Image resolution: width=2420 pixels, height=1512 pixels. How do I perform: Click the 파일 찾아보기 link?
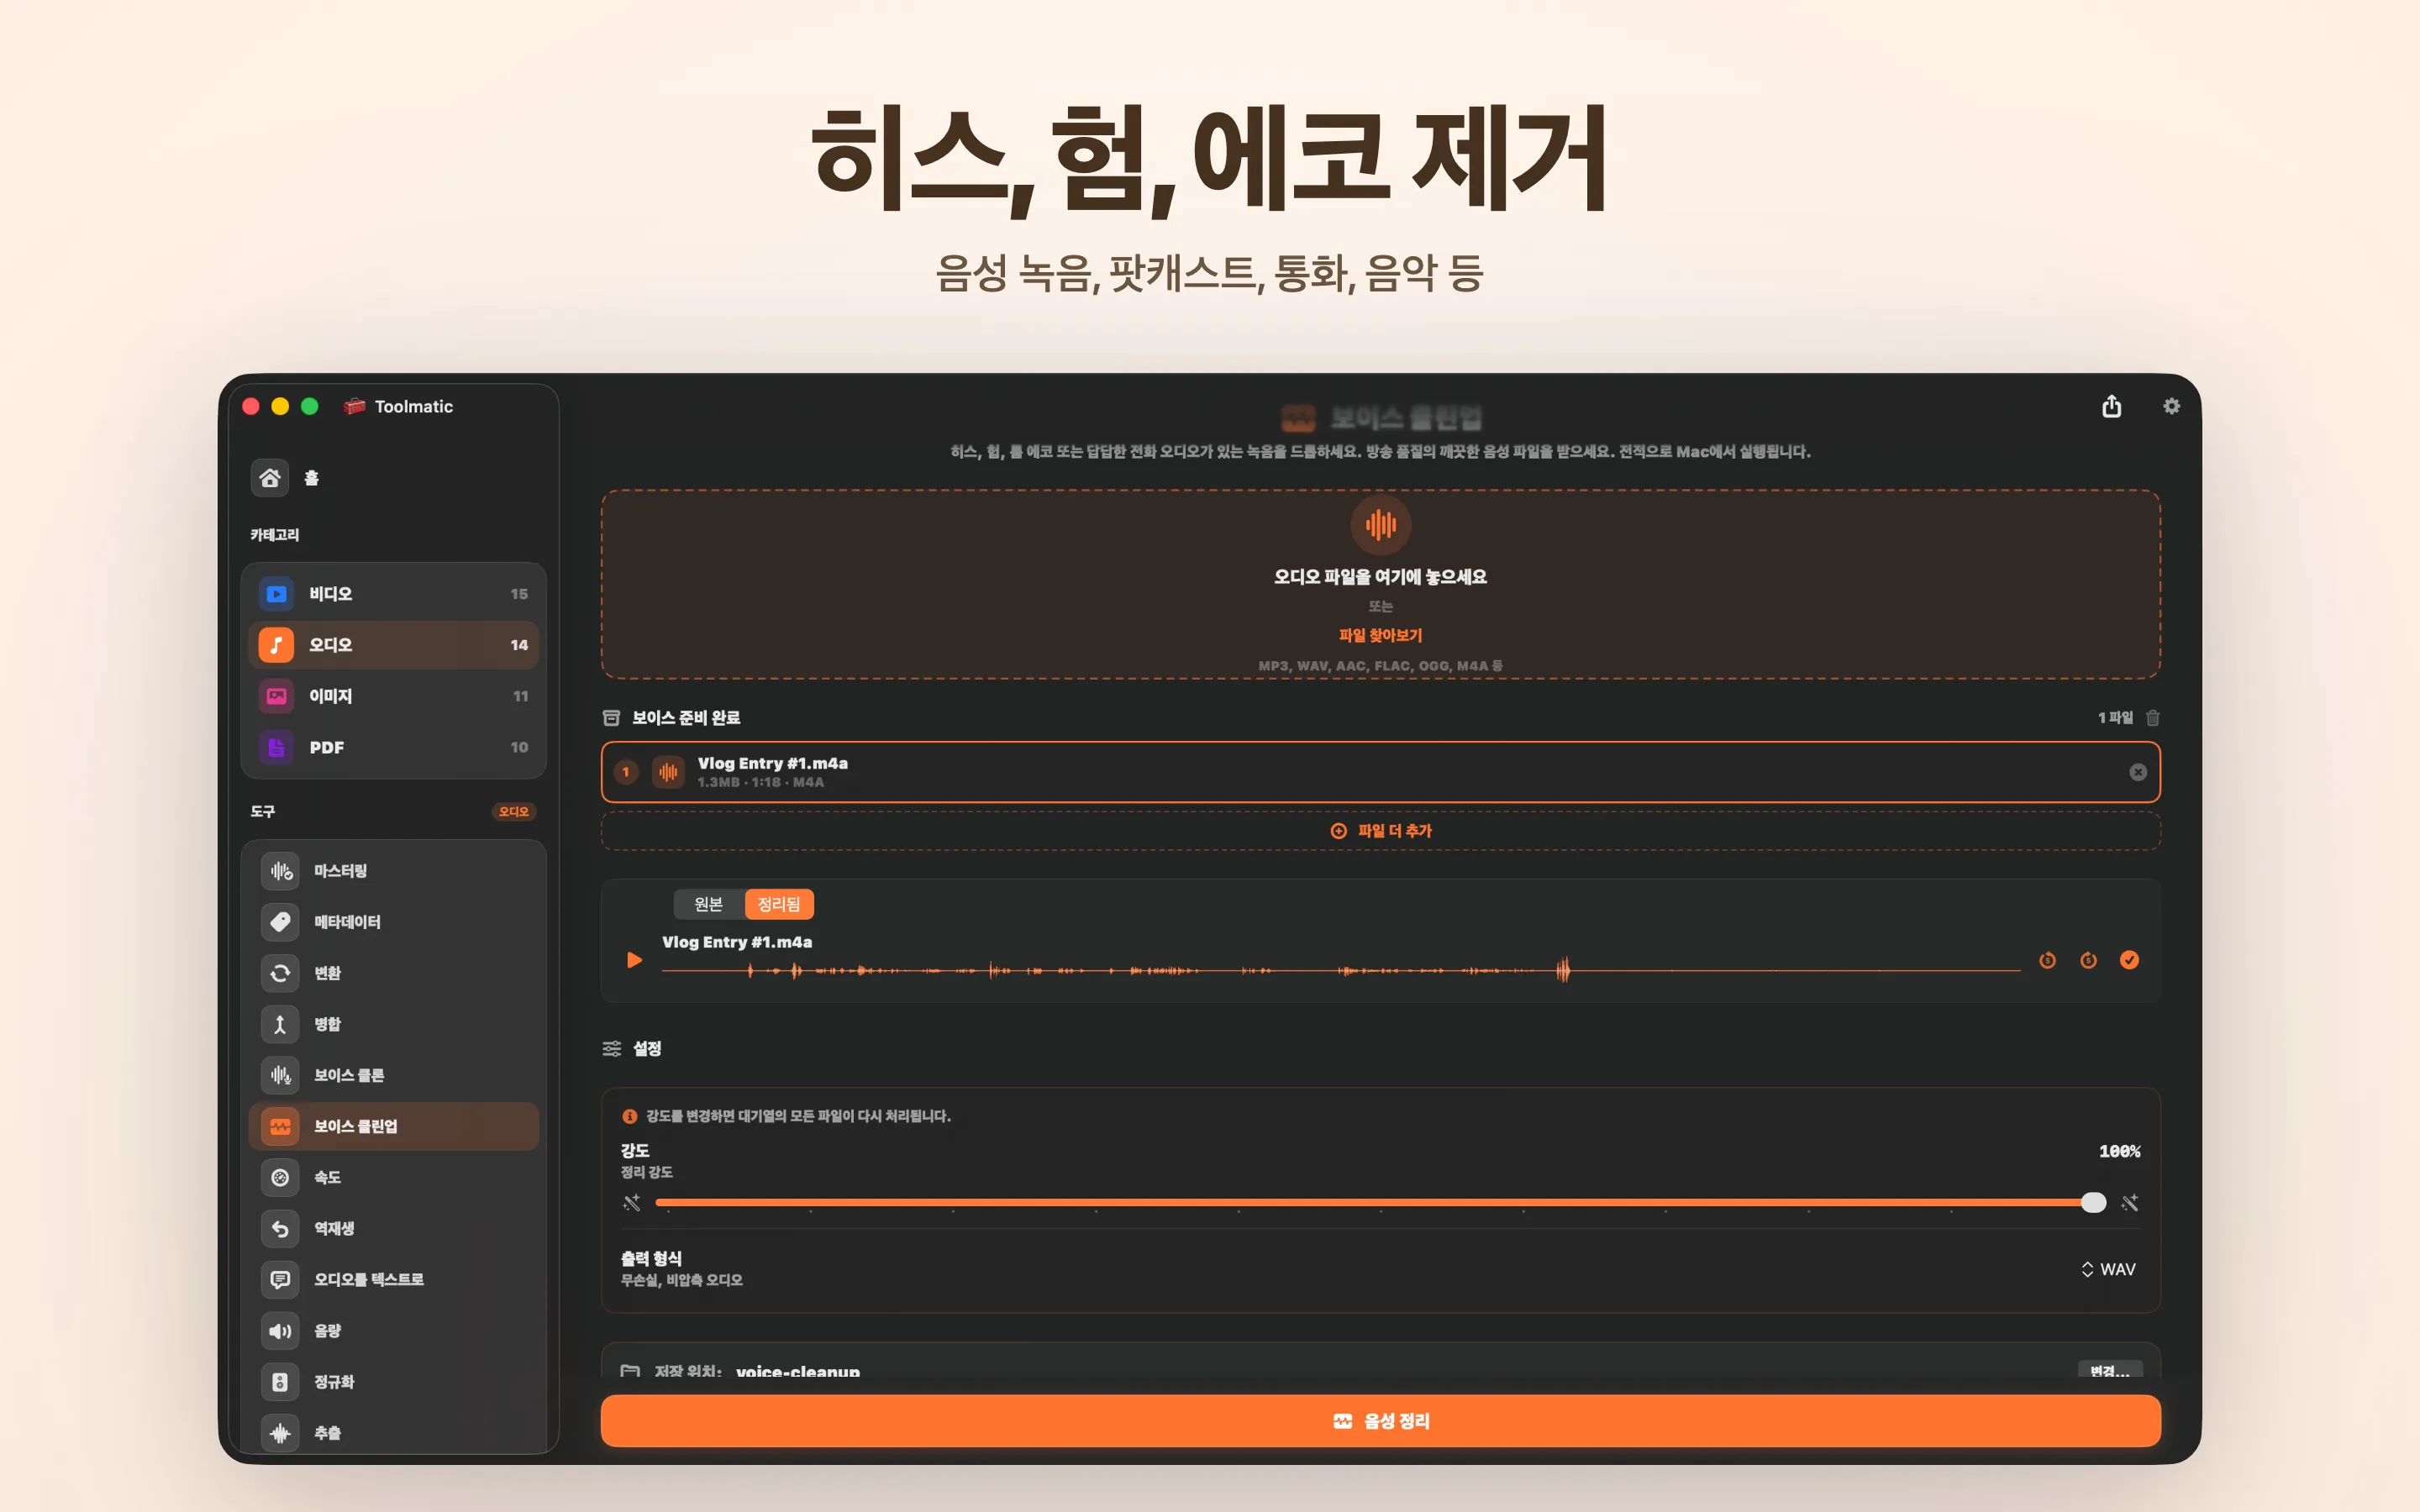click(1380, 635)
